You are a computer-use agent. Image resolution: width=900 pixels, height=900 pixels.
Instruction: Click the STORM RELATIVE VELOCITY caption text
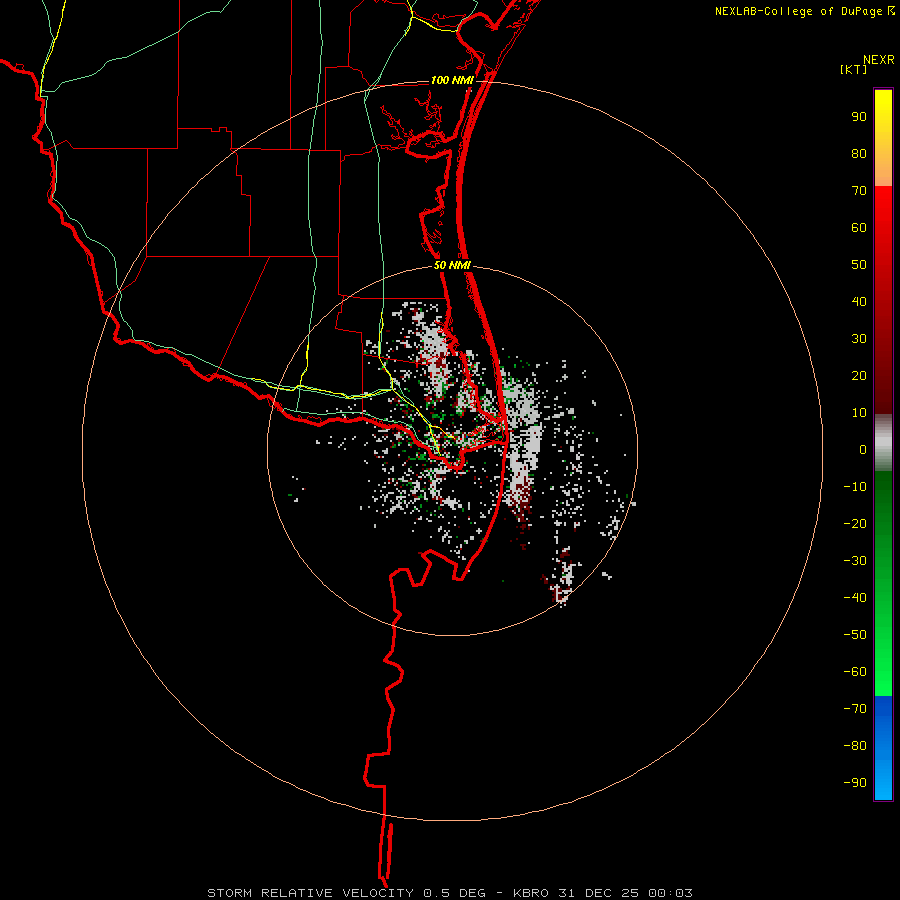coord(311,893)
